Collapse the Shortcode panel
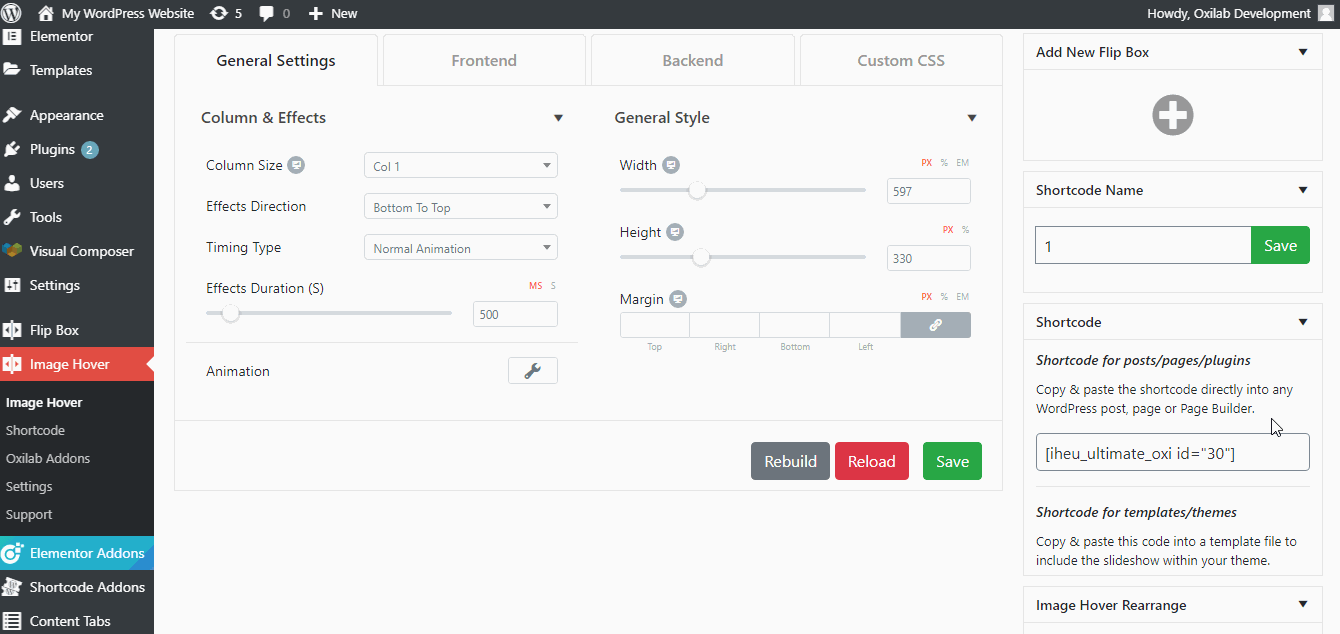Image resolution: width=1340 pixels, height=634 pixels. tap(1303, 322)
